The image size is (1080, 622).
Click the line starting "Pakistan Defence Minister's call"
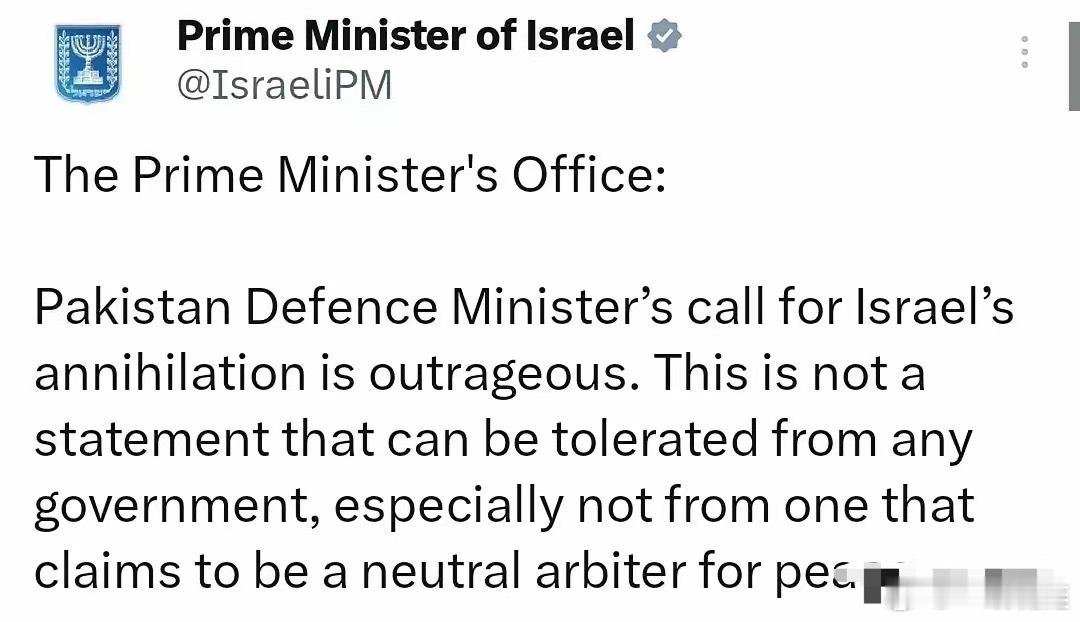click(x=524, y=308)
